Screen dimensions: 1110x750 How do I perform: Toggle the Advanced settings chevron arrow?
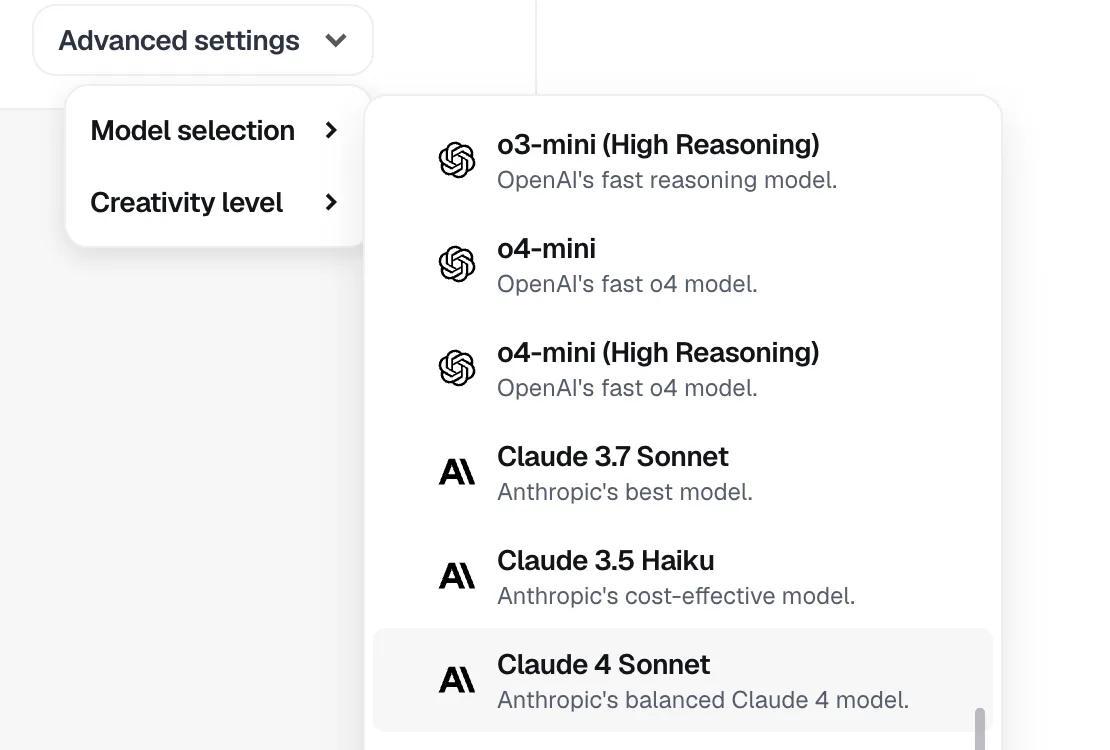coord(336,41)
